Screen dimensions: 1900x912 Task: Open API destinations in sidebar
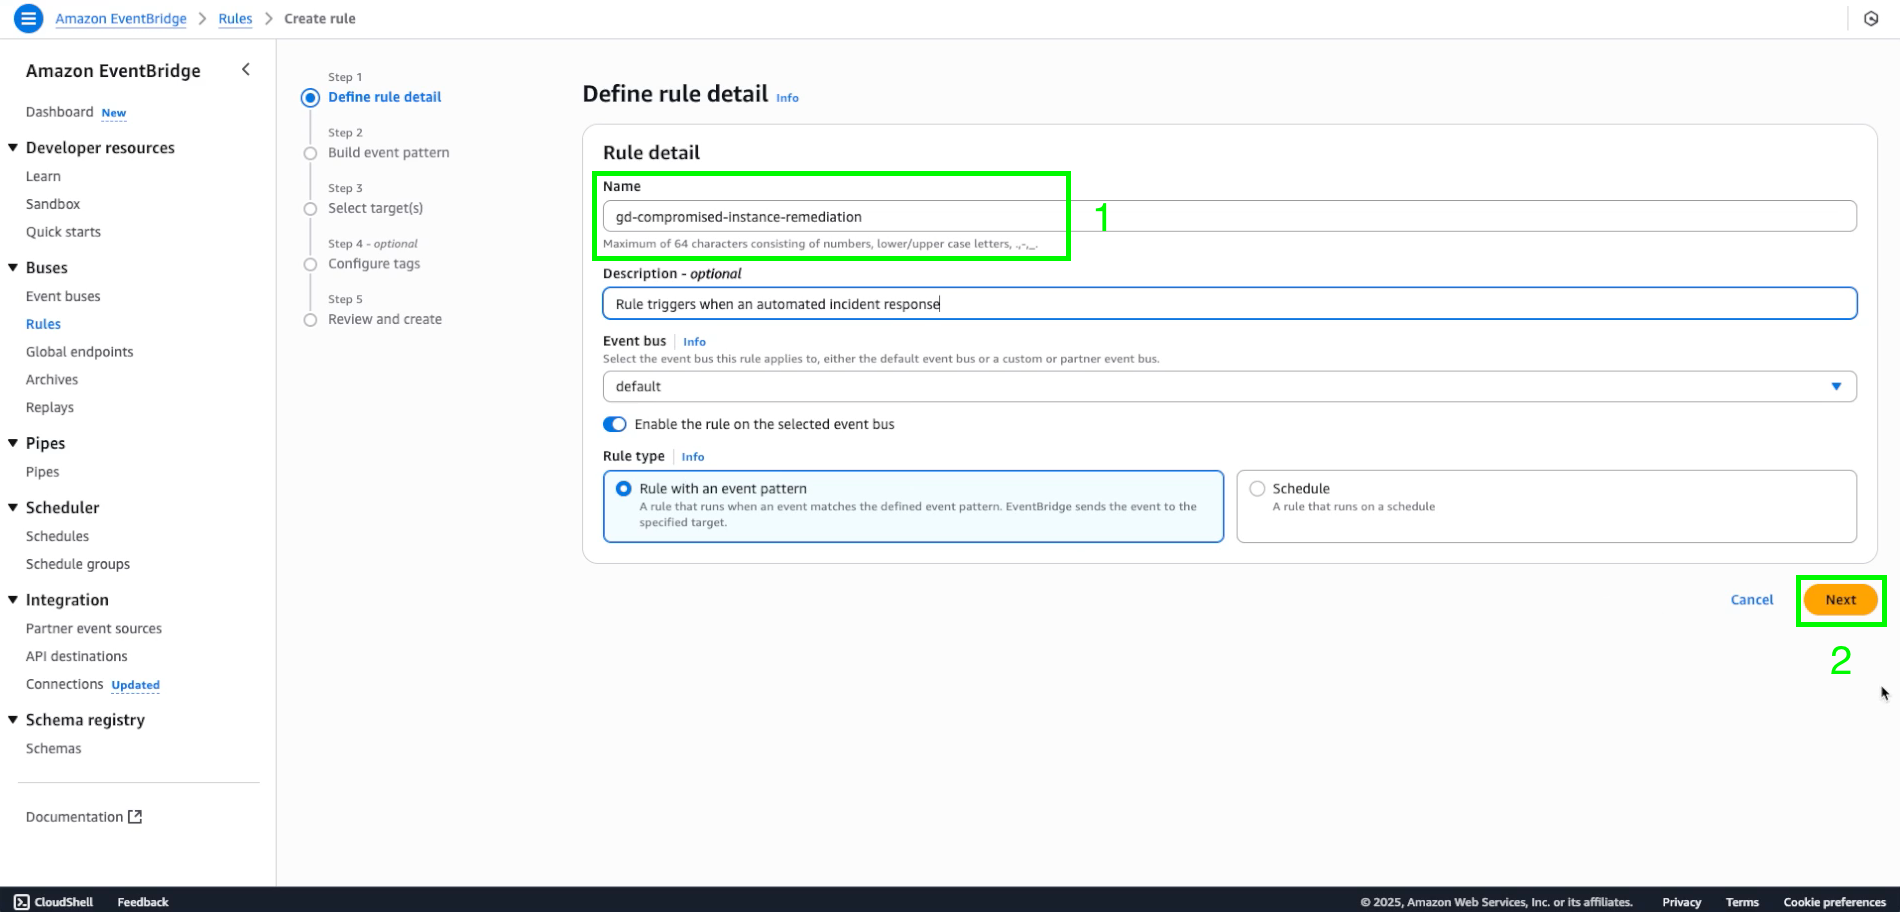[77, 656]
